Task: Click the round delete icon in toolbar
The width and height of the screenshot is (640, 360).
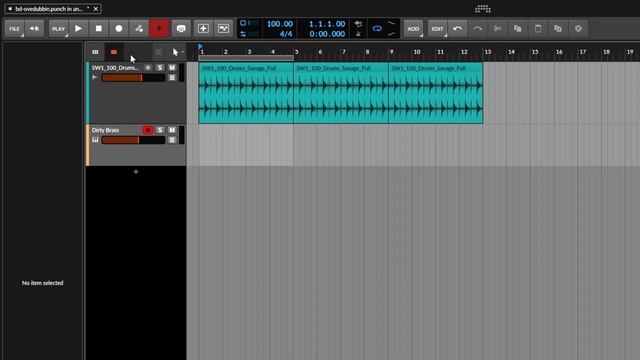Action: point(578,29)
